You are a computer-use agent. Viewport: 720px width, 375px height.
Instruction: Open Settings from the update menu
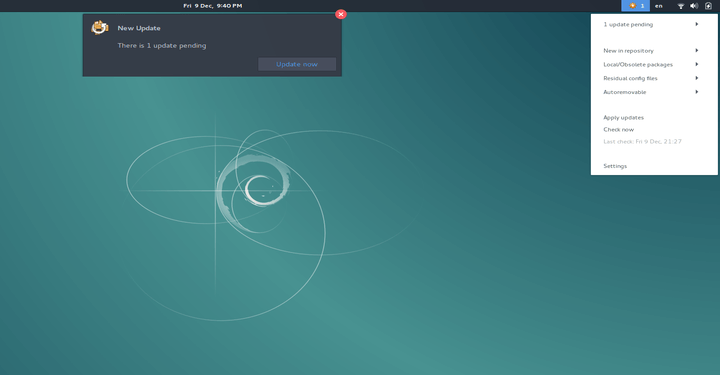(615, 166)
